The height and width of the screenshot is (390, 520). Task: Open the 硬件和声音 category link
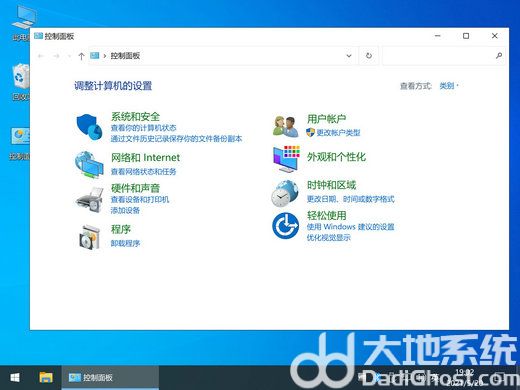coord(135,188)
